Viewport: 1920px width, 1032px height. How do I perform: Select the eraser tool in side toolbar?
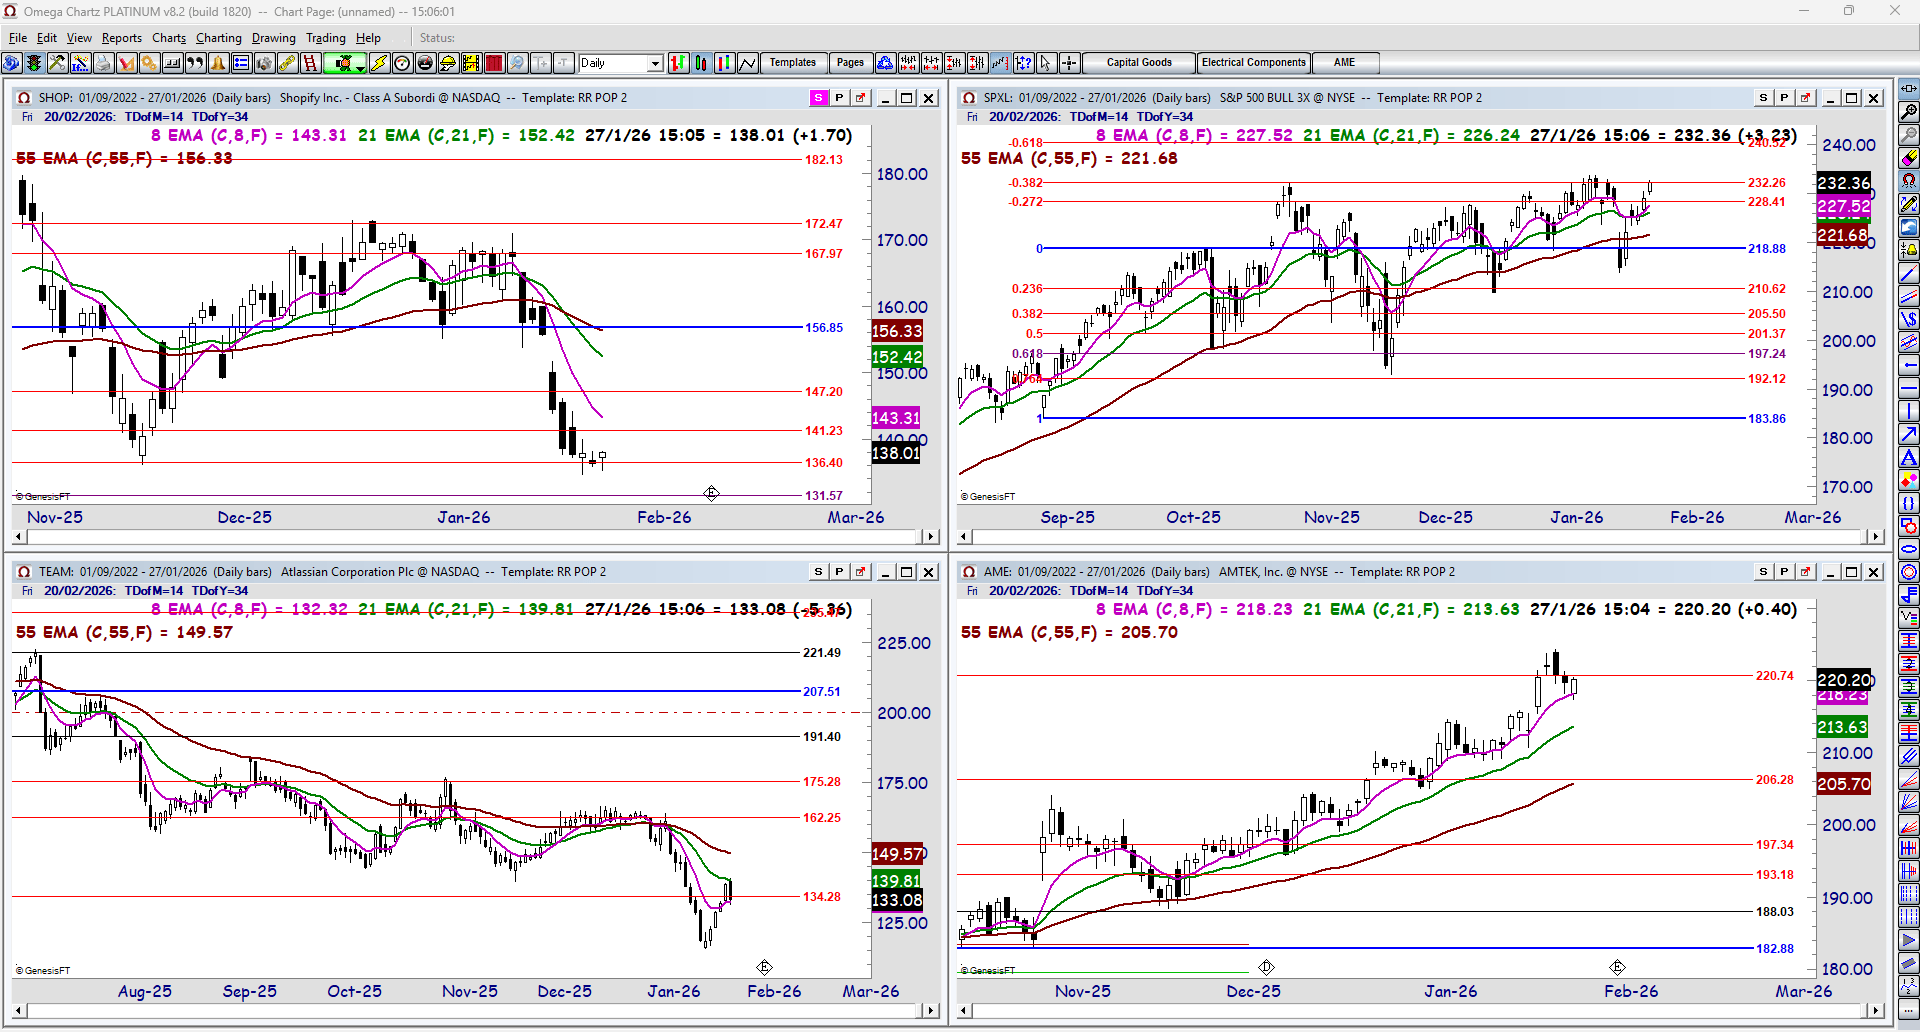[x=1909, y=158]
